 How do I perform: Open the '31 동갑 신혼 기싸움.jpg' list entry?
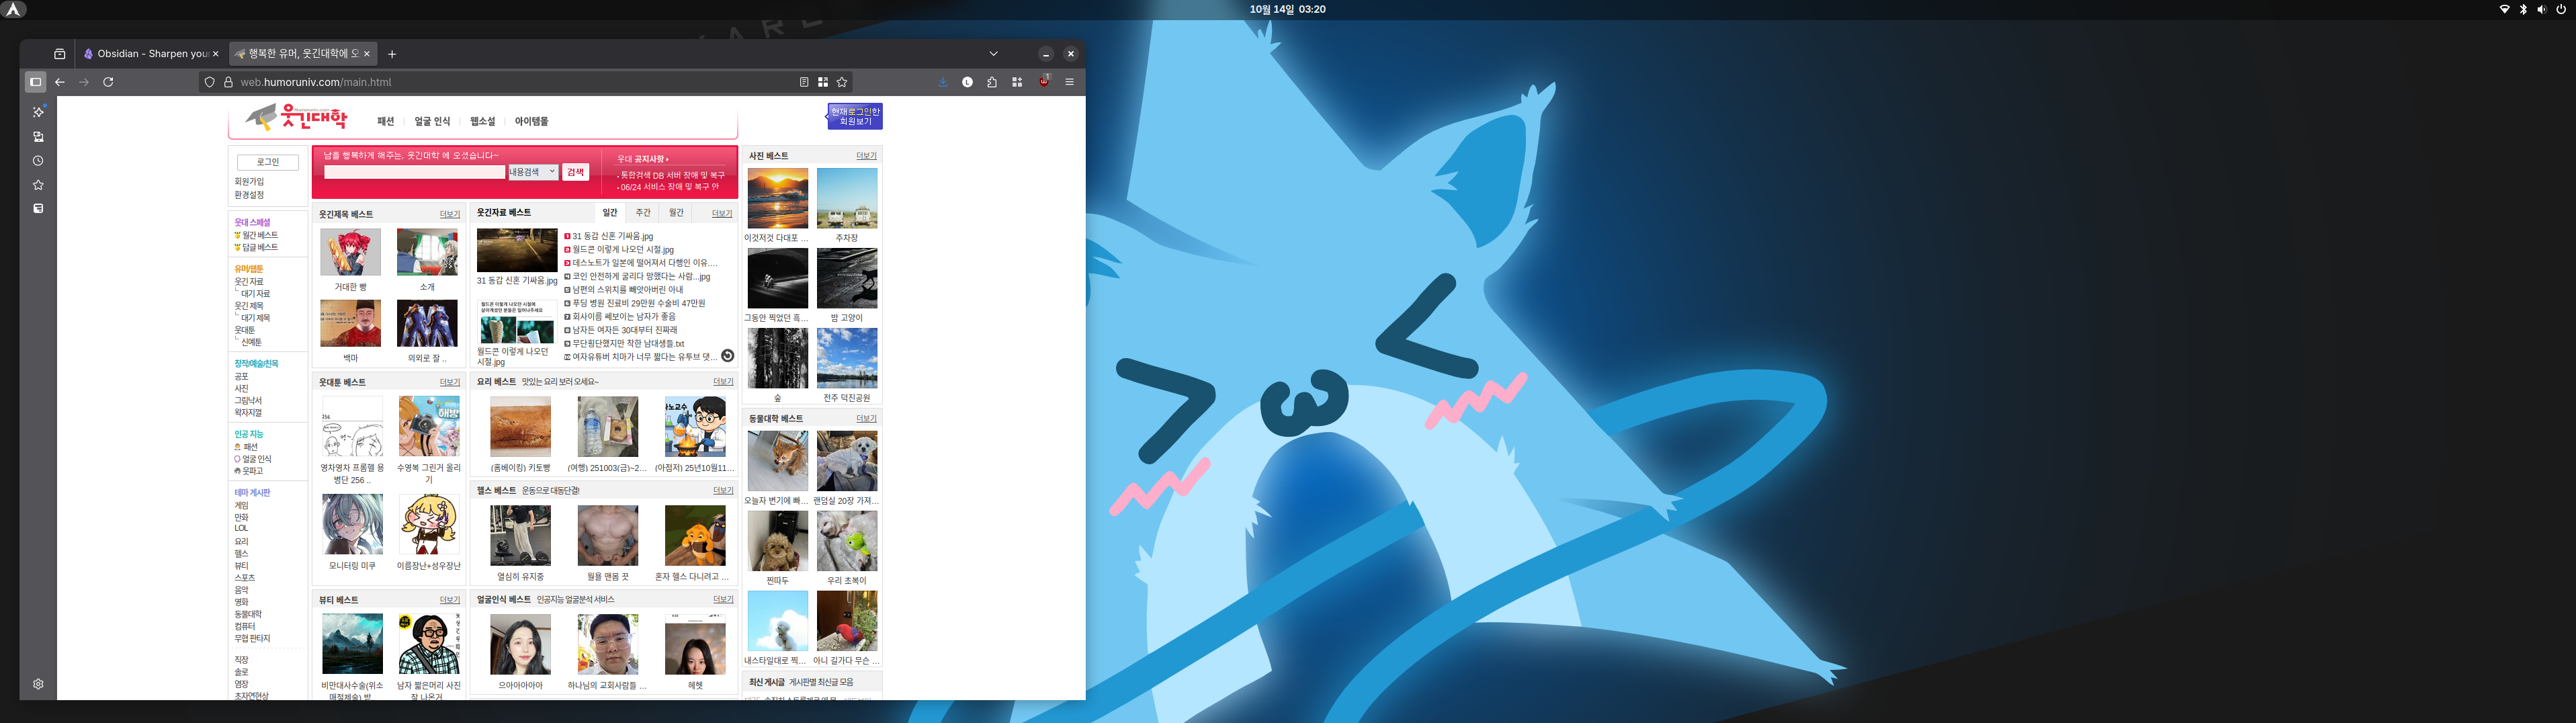[x=613, y=237]
